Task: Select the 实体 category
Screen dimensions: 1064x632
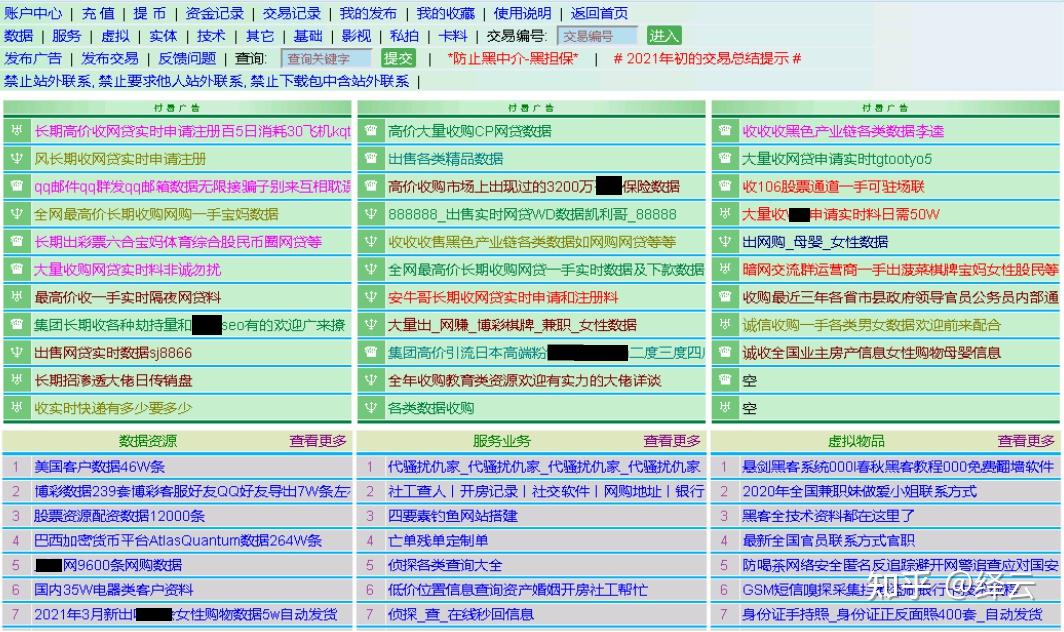Action: [x=163, y=36]
